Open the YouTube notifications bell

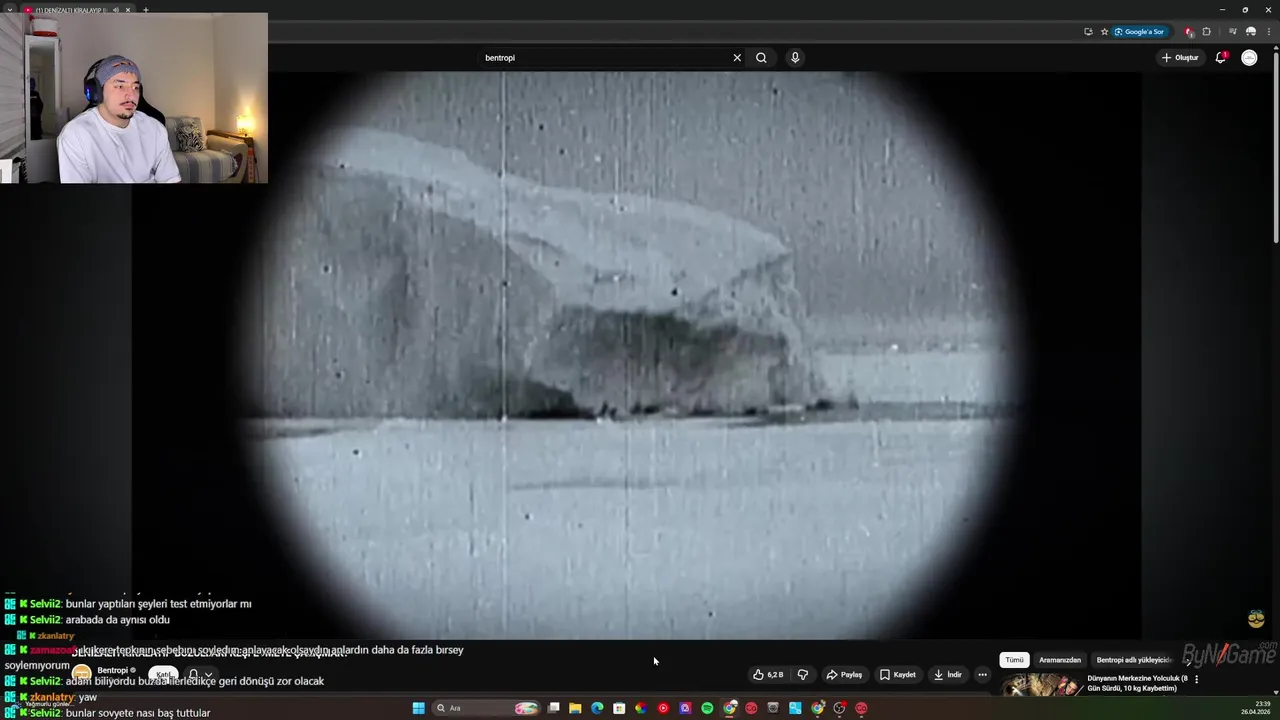click(x=1221, y=58)
